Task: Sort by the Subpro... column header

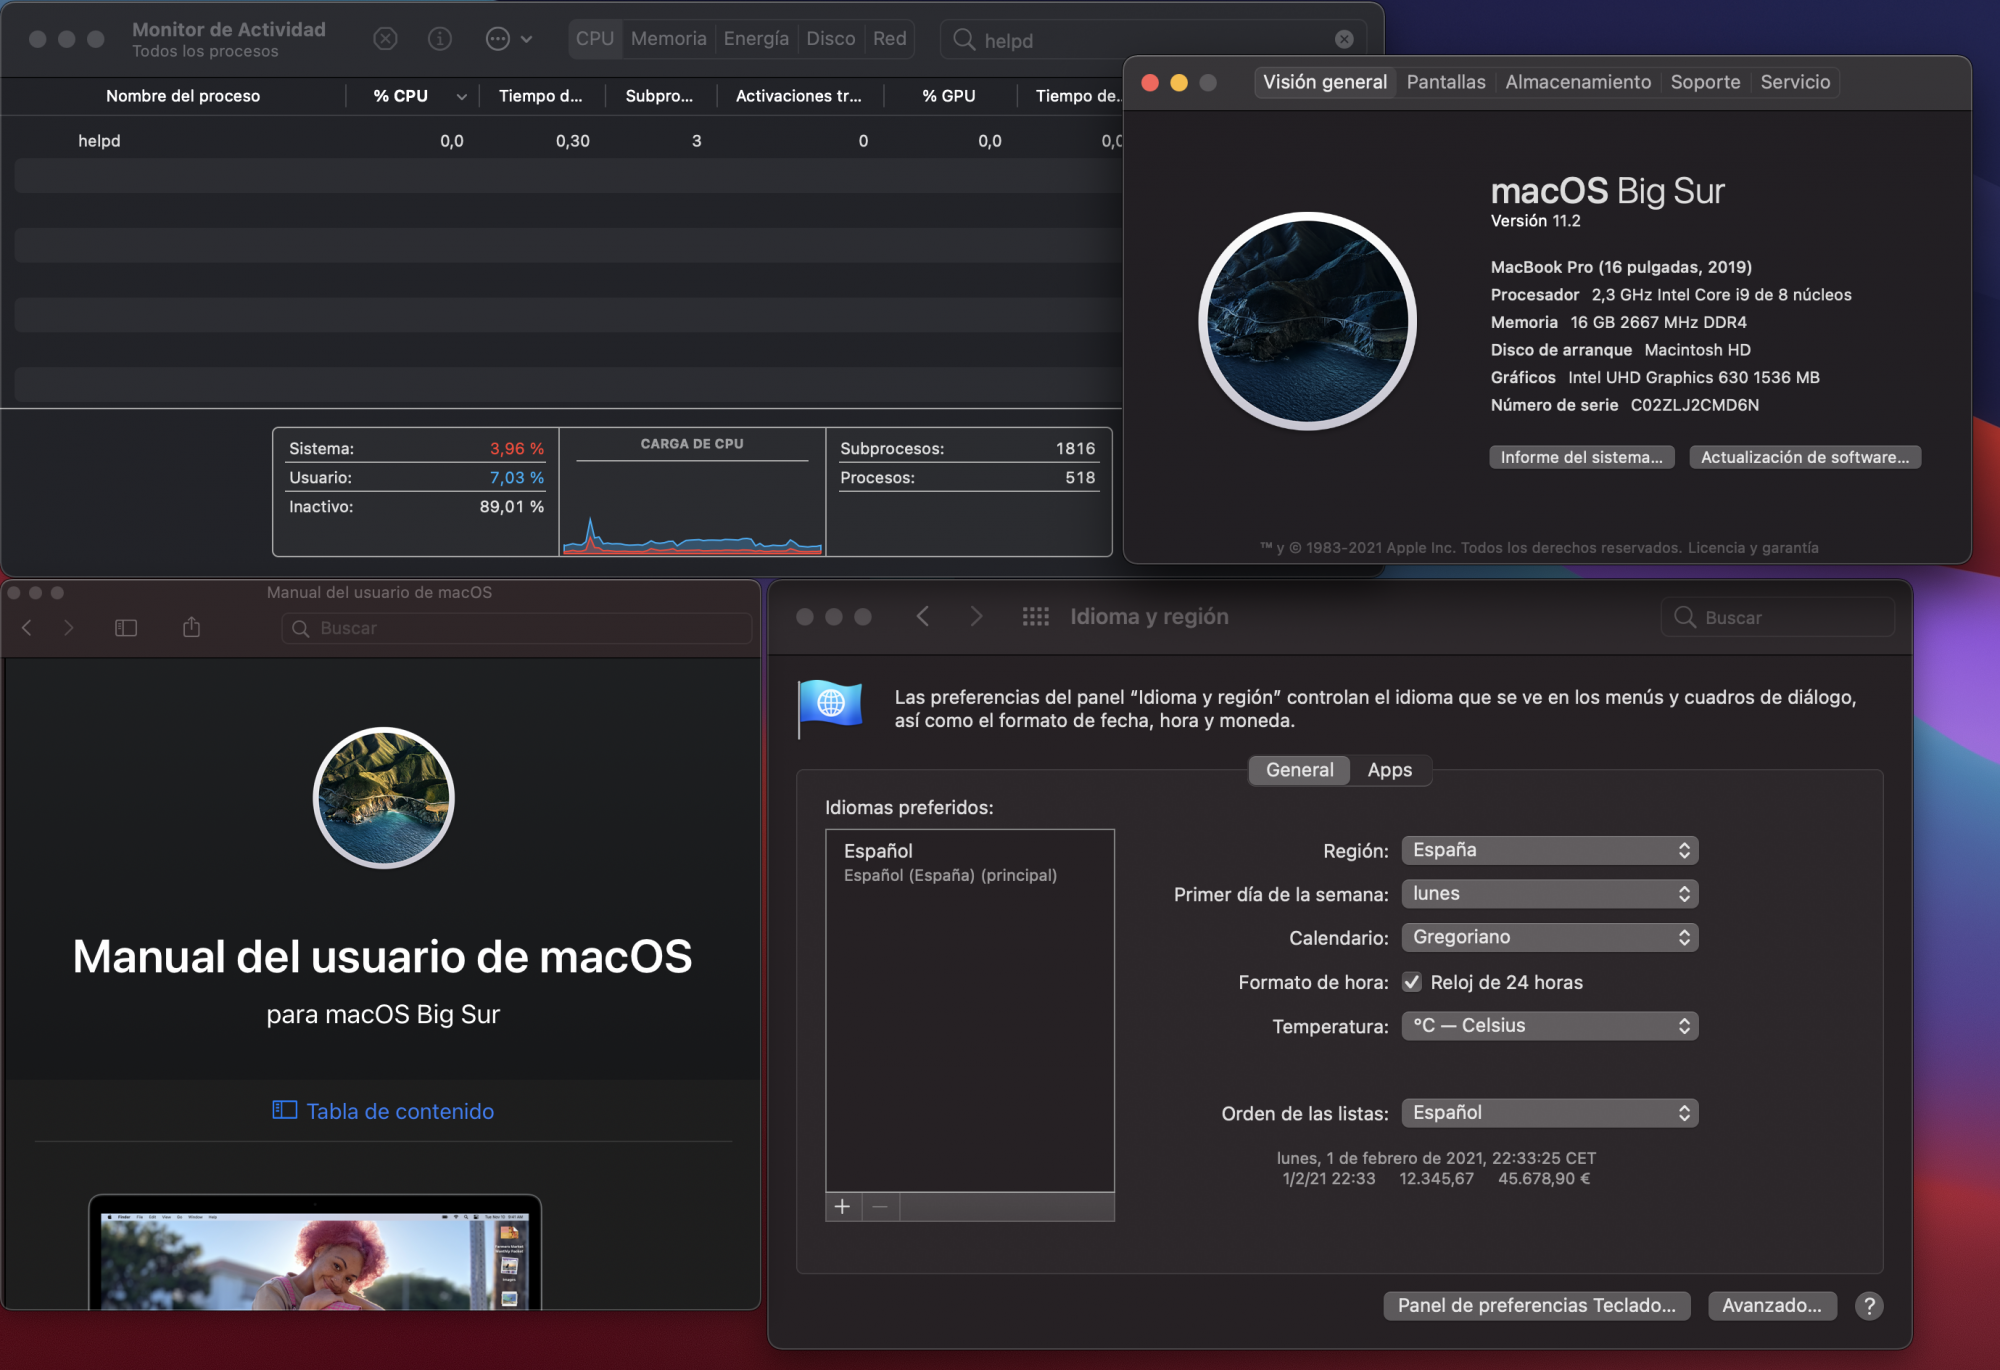Action: coord(659,96)
